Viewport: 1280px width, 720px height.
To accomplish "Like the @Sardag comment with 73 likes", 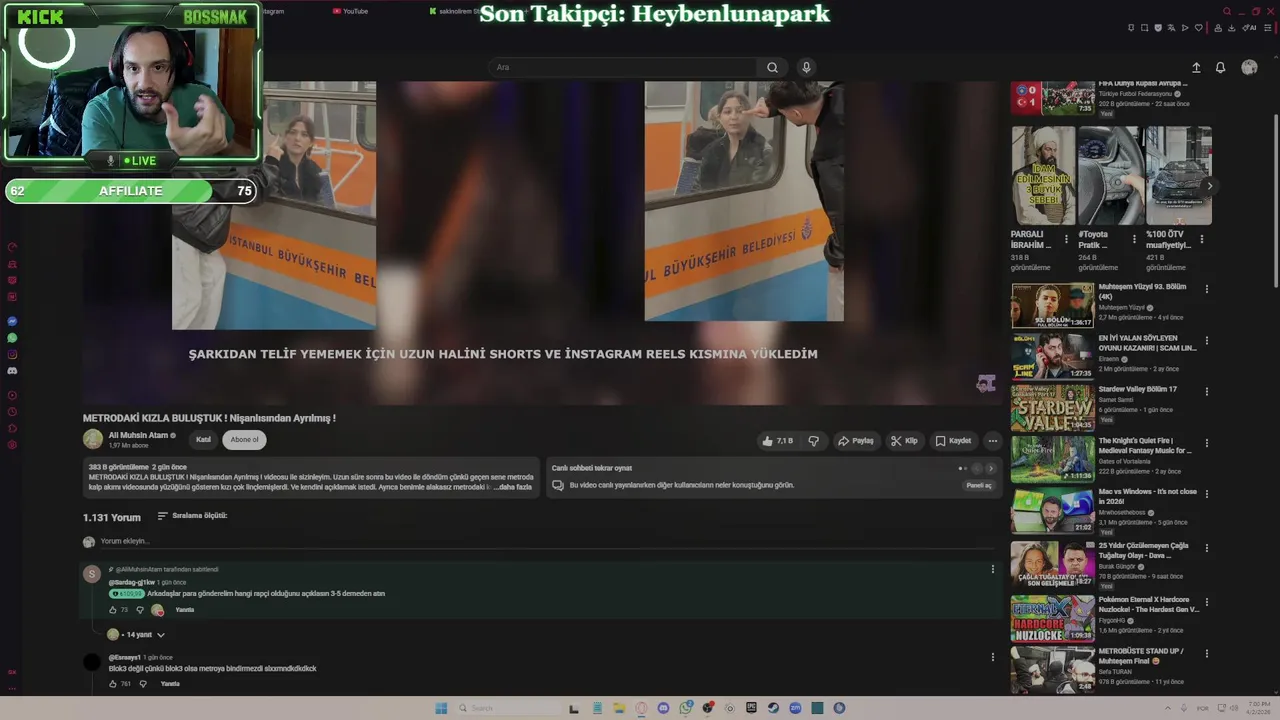I will click(112, 610).
